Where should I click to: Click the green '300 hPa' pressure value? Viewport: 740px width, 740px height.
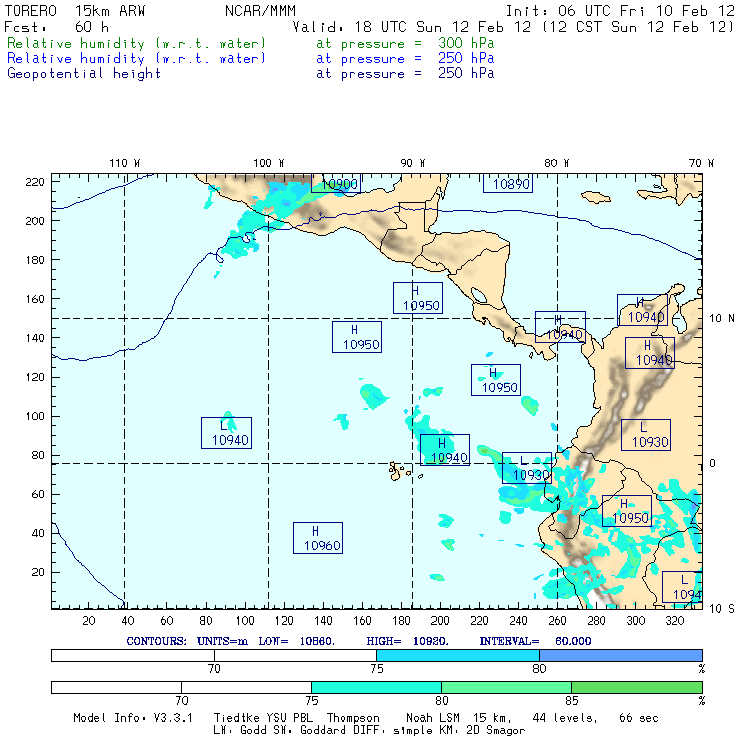pyautogui.click(x=466, y=43)
